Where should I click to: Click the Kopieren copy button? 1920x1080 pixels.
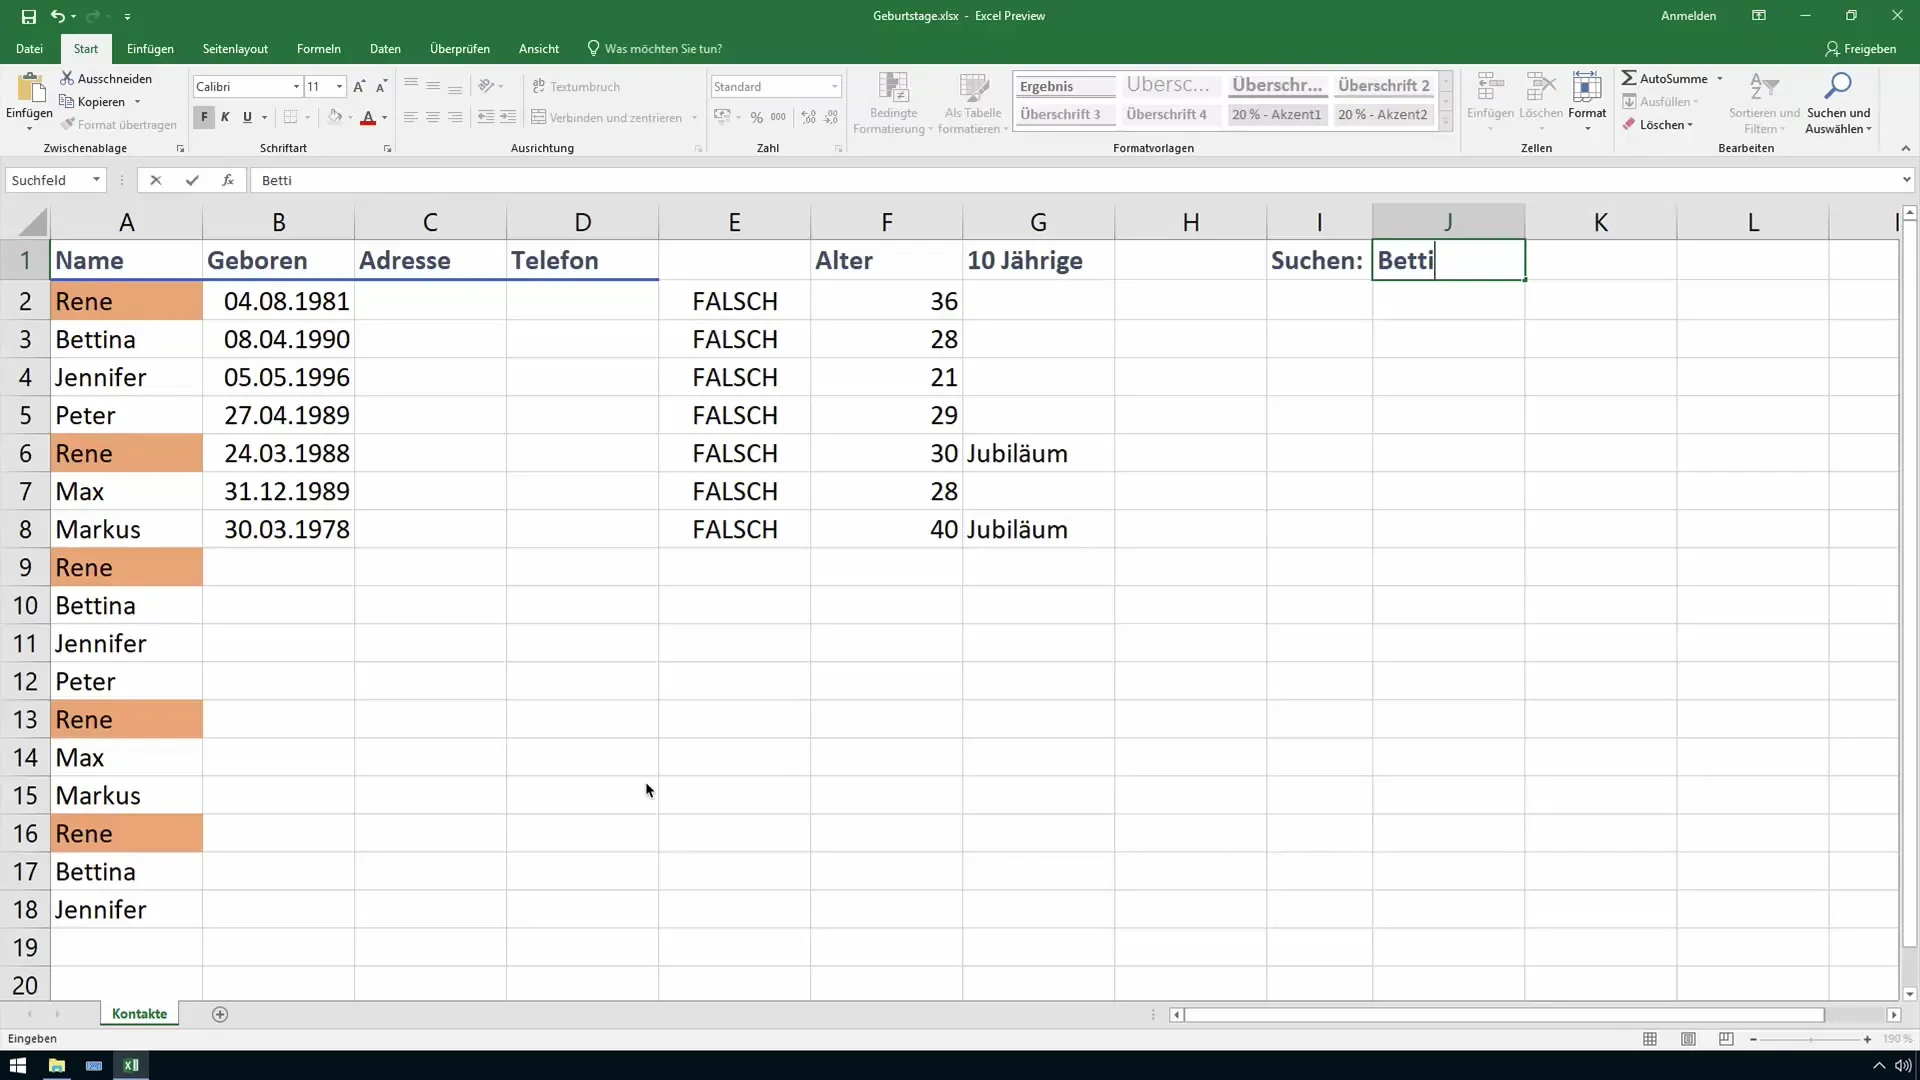coord(92,101)
